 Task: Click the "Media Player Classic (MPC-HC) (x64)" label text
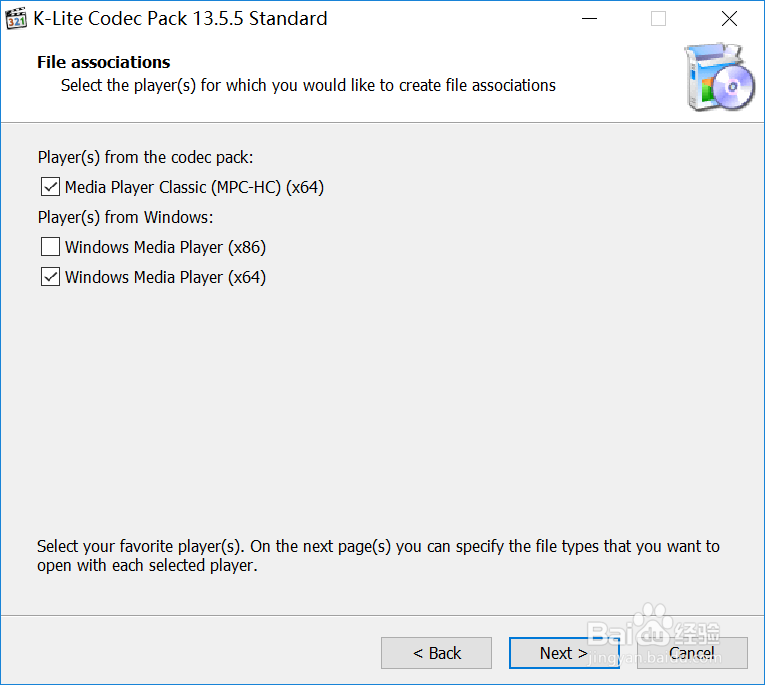pos(194,187)
